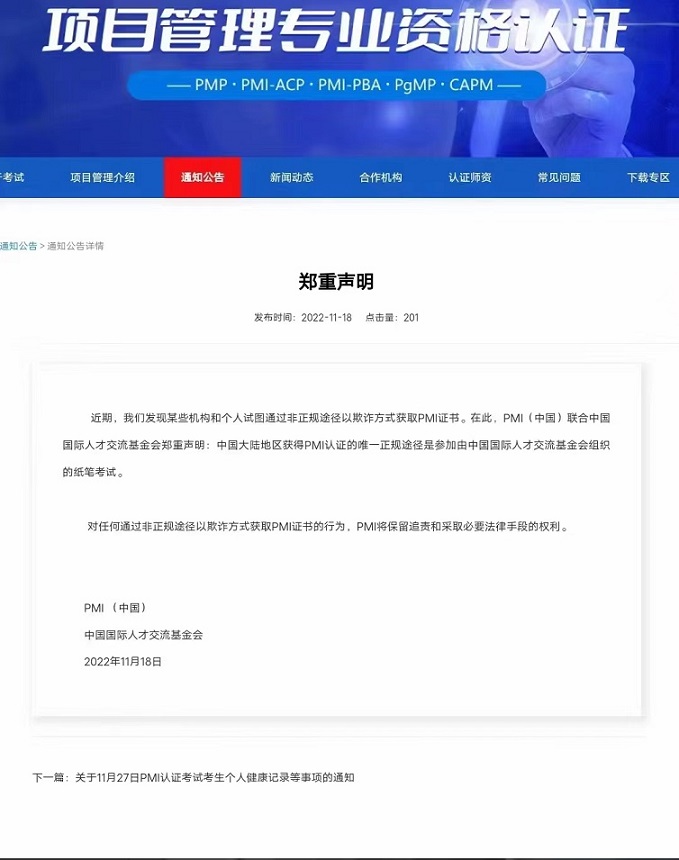Select the highlighted 通知公告 nav tab
The width and height of the screenshot is (679, 860).
pyautogui.click(x=203, y=177)
